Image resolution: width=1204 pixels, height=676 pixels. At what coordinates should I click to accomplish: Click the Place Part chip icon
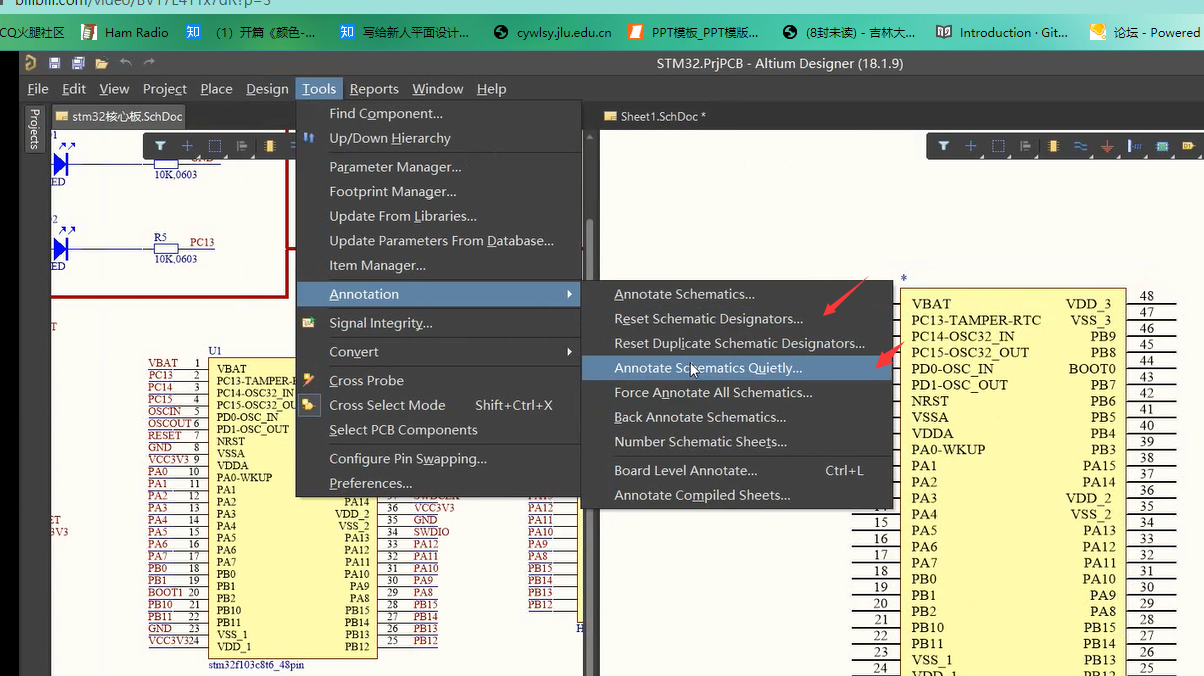tap(1052, 145)
